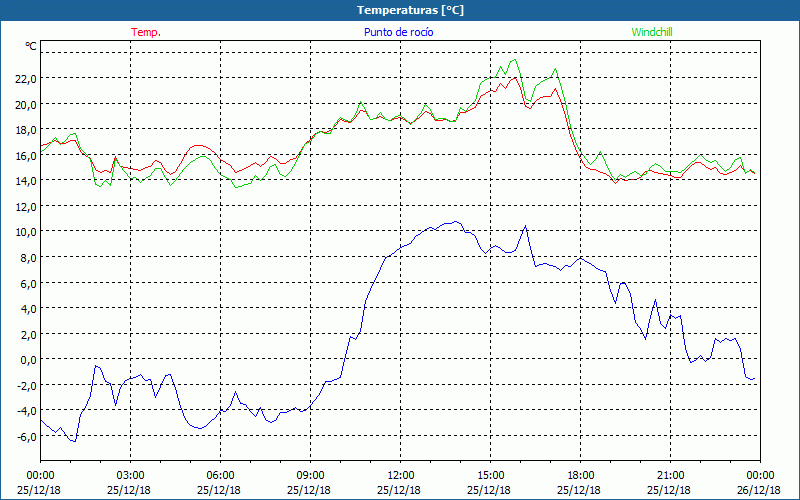The width and height of the screenshot is (800, 500).
Task: Click the 06:00 time axis label
Action: [221, 475]
